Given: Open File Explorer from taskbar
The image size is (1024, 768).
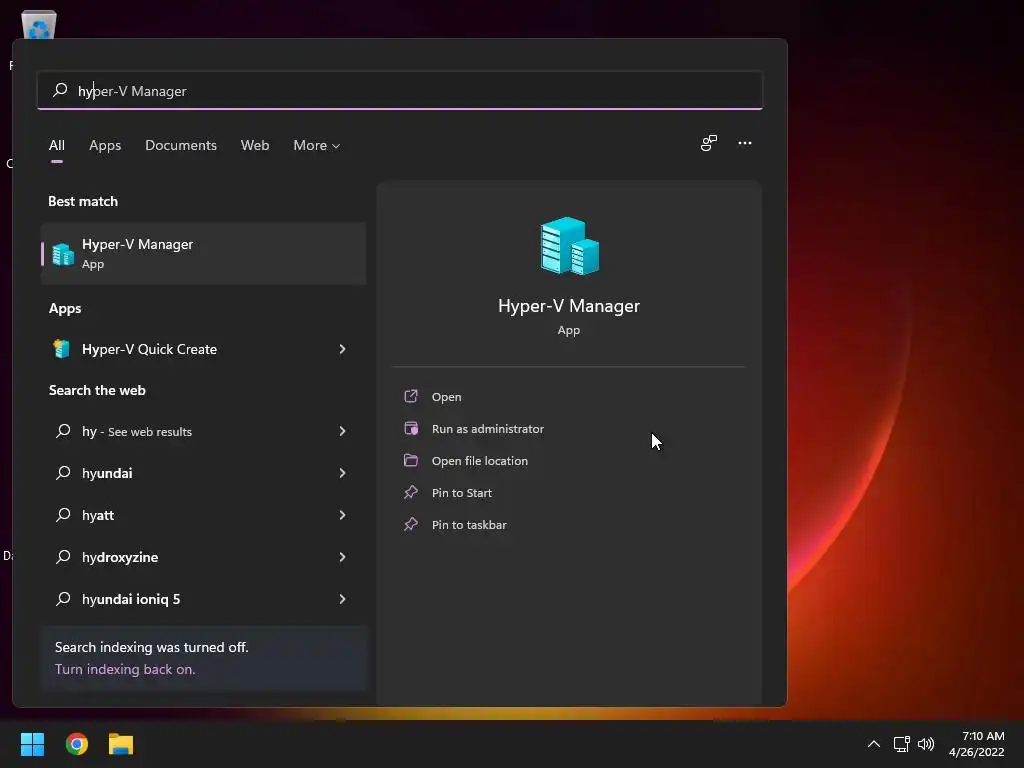Looking at the screenshot, I should pos(121,744).
